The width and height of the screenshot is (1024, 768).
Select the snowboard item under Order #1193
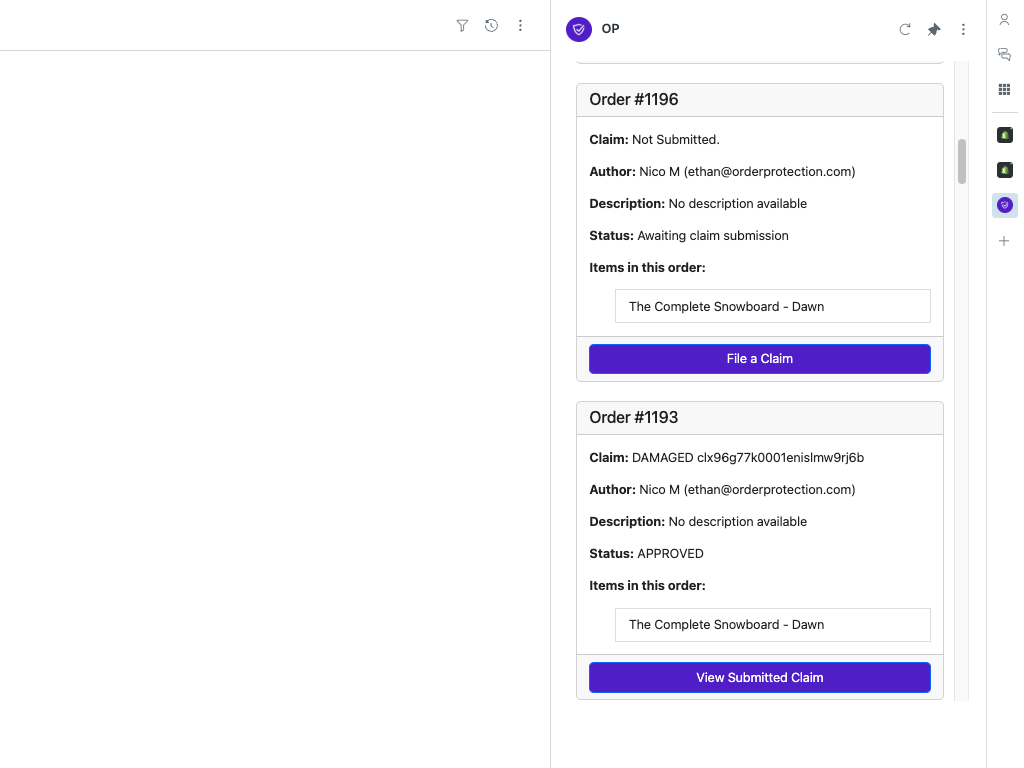772,625
